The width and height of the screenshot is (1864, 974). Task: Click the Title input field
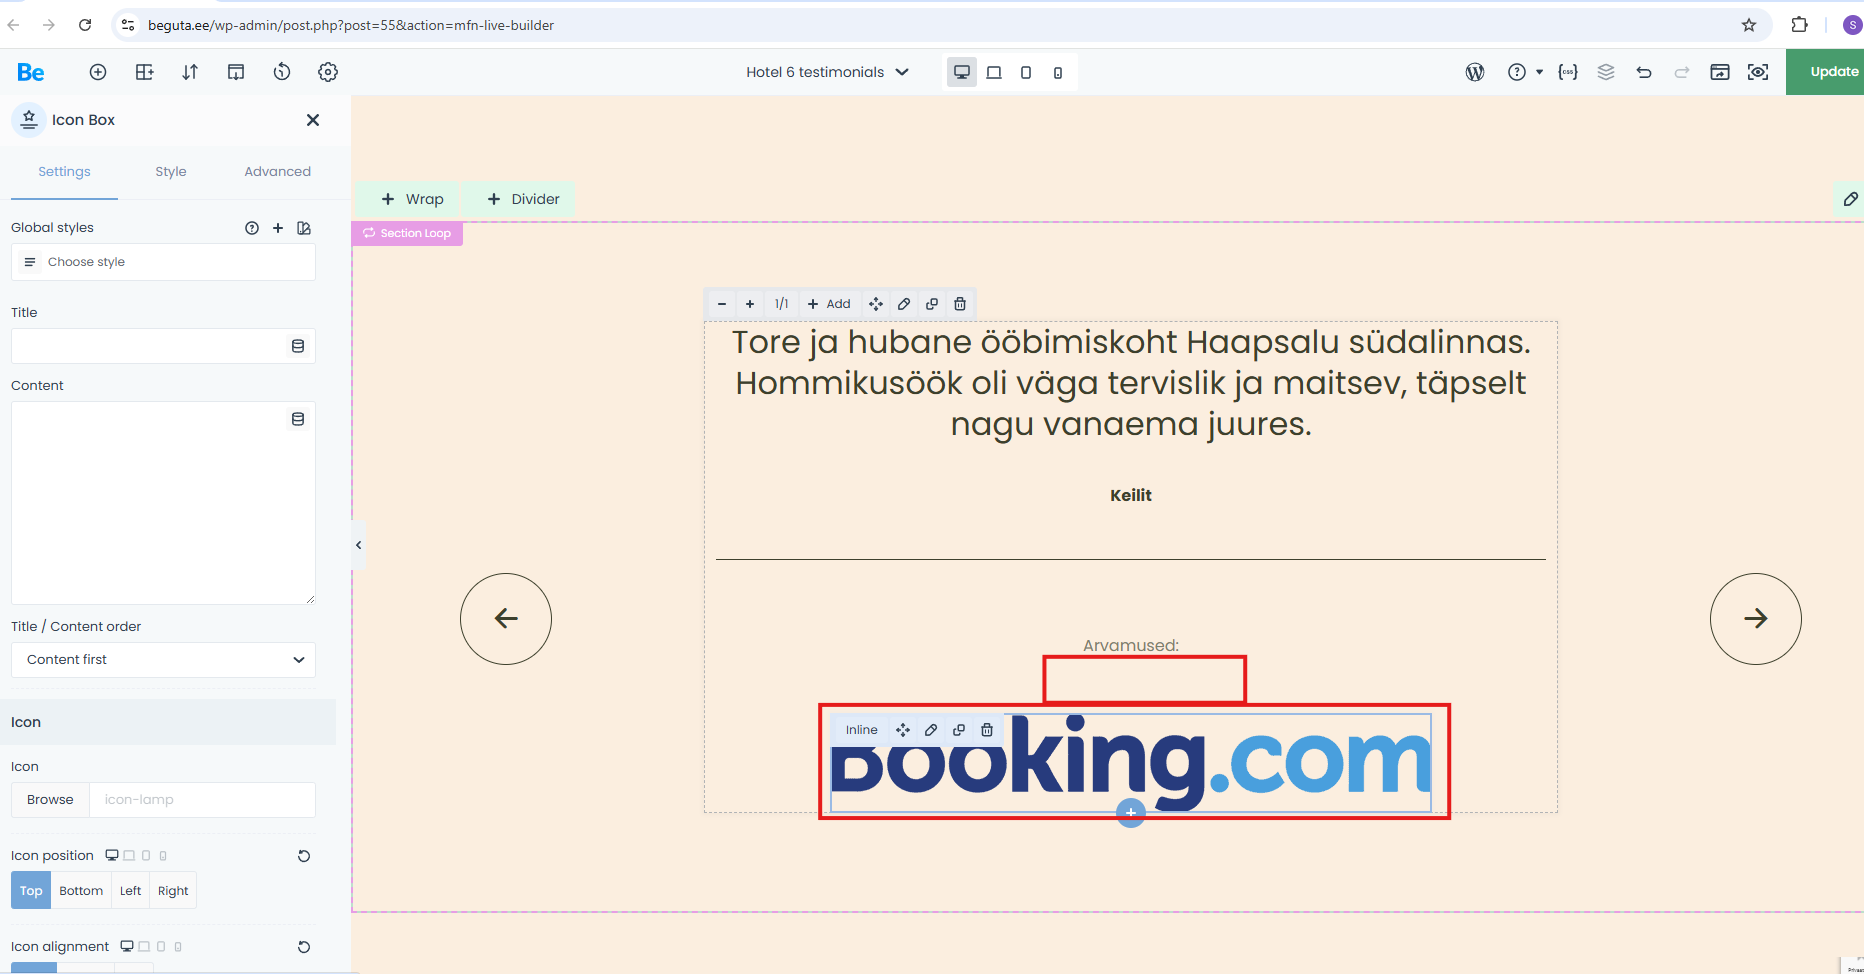[x=150, y=346]
